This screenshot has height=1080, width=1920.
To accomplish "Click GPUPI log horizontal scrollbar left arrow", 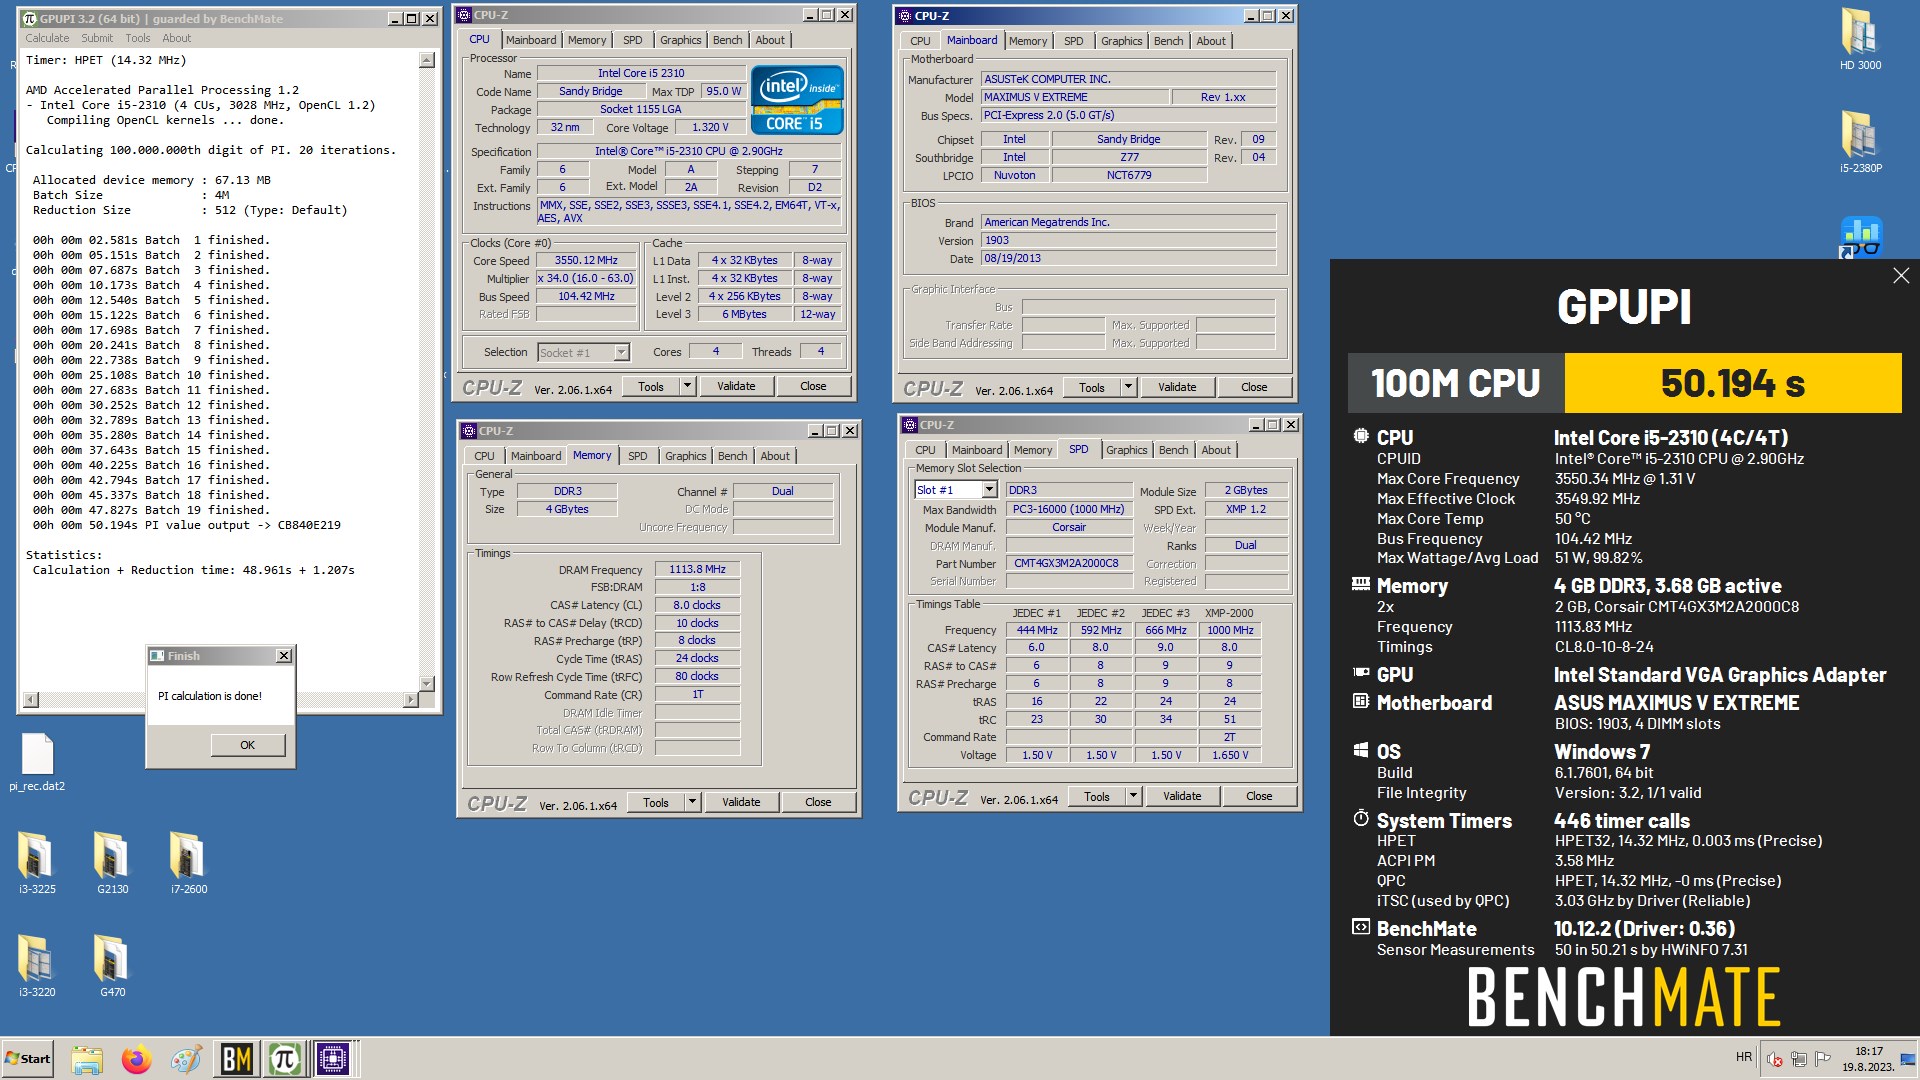I will 30,700.
